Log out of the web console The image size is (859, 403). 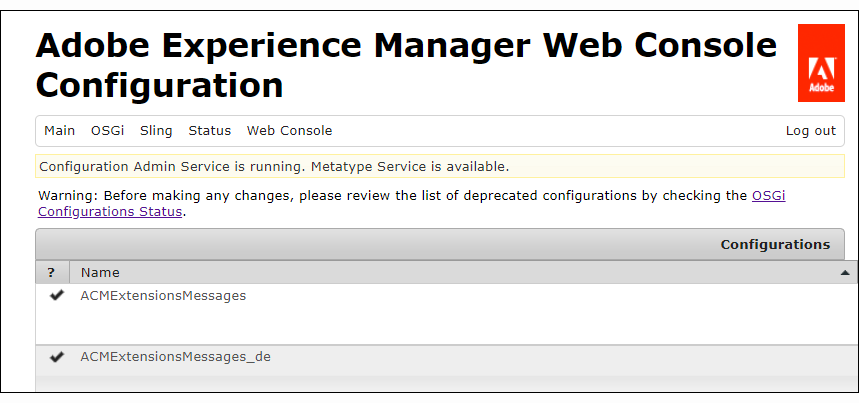point(810,131)
